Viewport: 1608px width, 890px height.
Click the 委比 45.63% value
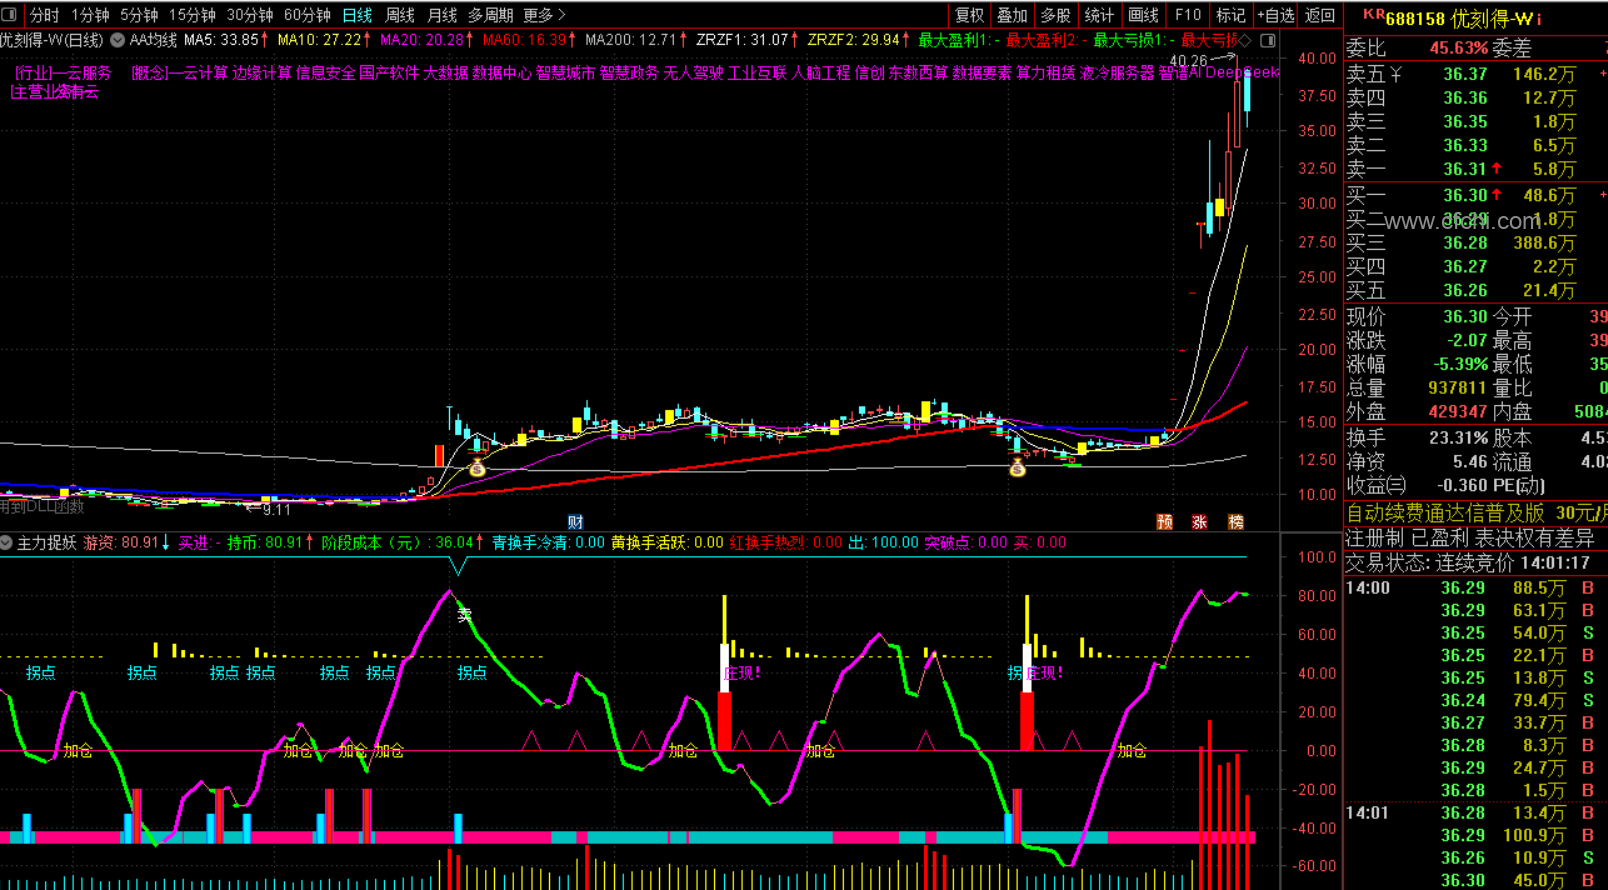click(1458, 48)
